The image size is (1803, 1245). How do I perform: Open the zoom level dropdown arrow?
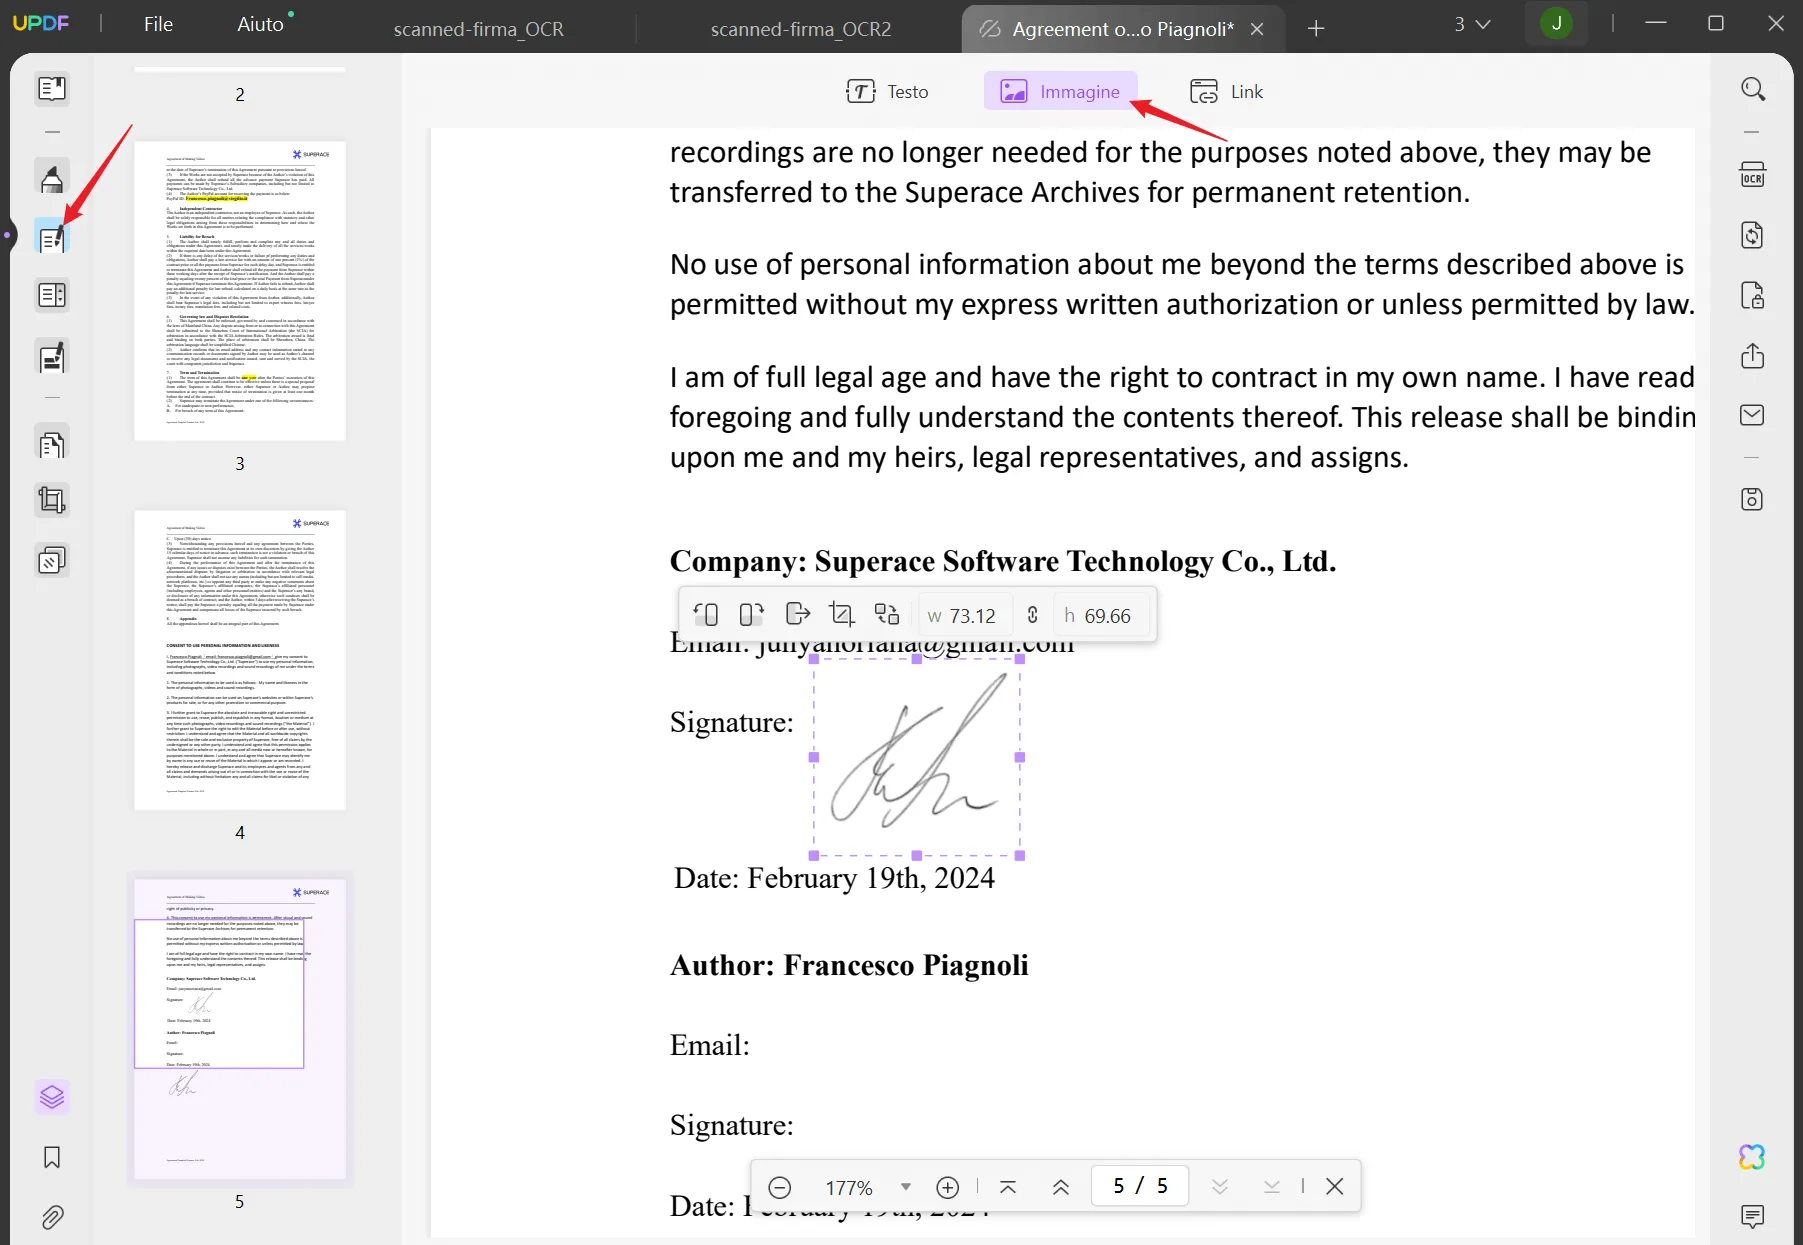point(906,1187)
